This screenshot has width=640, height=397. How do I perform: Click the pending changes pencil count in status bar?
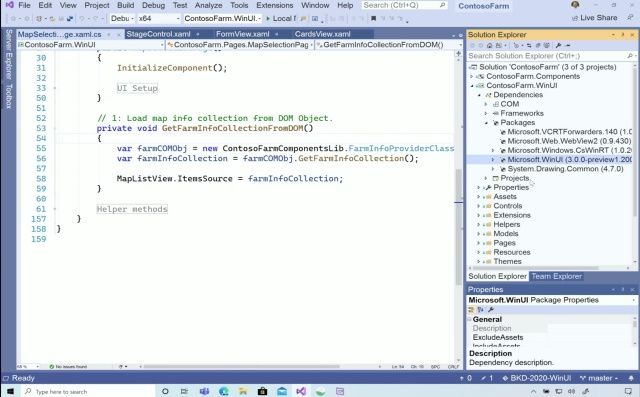coord(487,378)
